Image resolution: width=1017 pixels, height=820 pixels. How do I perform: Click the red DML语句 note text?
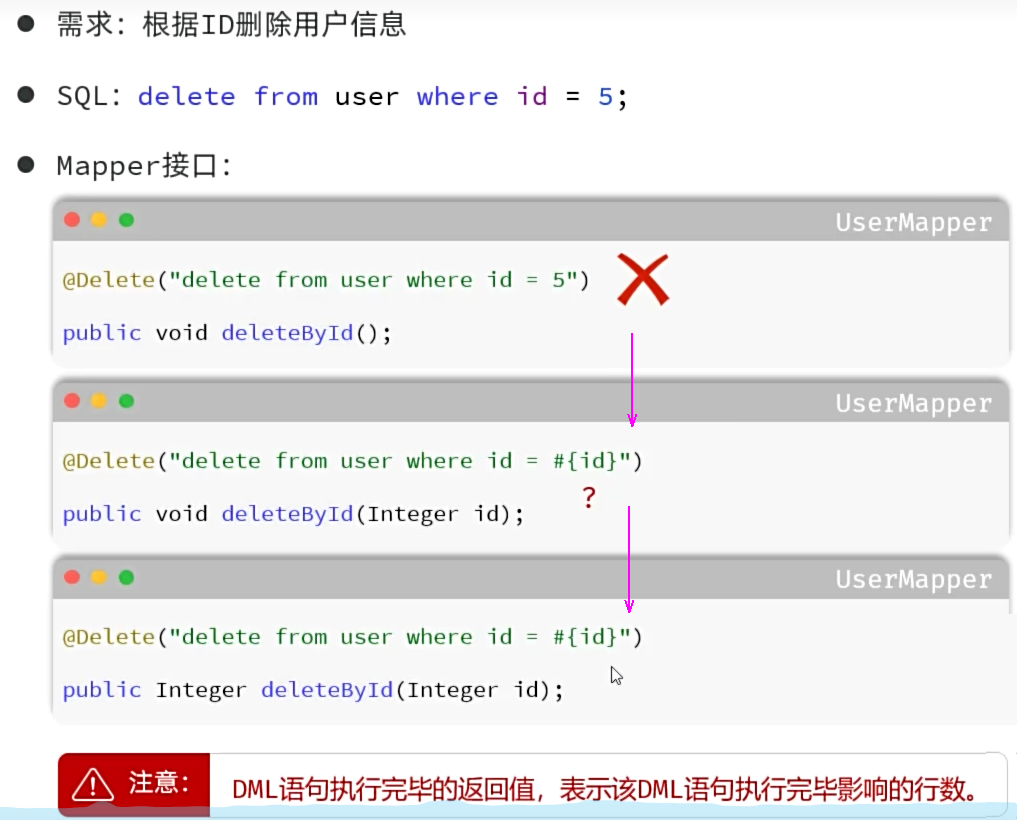point(604,788)
